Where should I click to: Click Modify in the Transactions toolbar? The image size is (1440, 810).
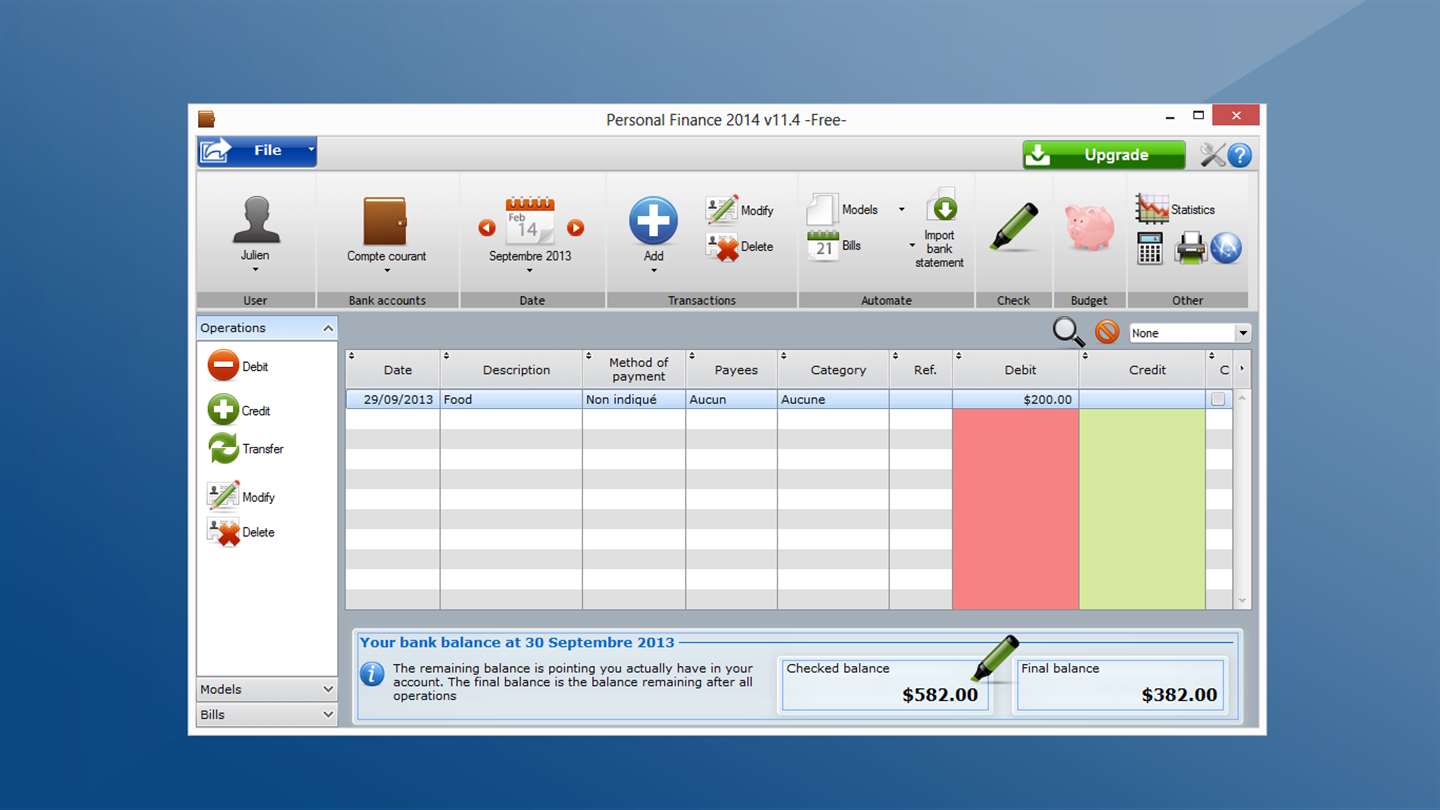[740, 210]
